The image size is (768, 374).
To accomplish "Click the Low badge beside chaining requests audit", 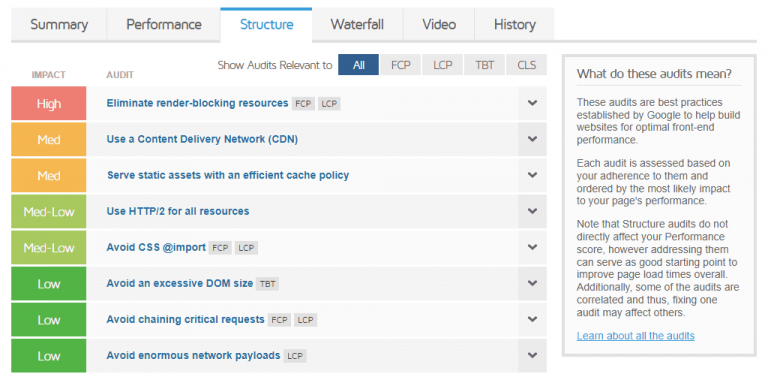I will coord(48,320).
